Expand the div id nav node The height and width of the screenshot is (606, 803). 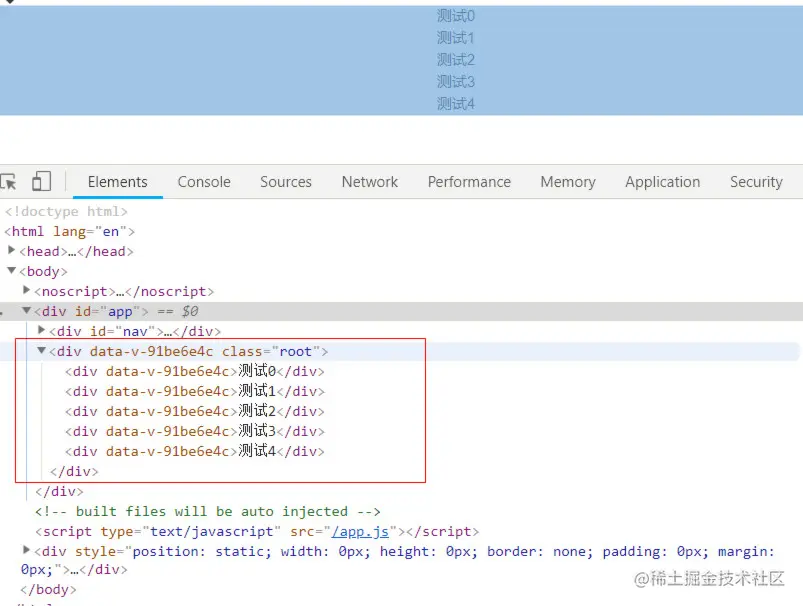[x=41, y=330]
